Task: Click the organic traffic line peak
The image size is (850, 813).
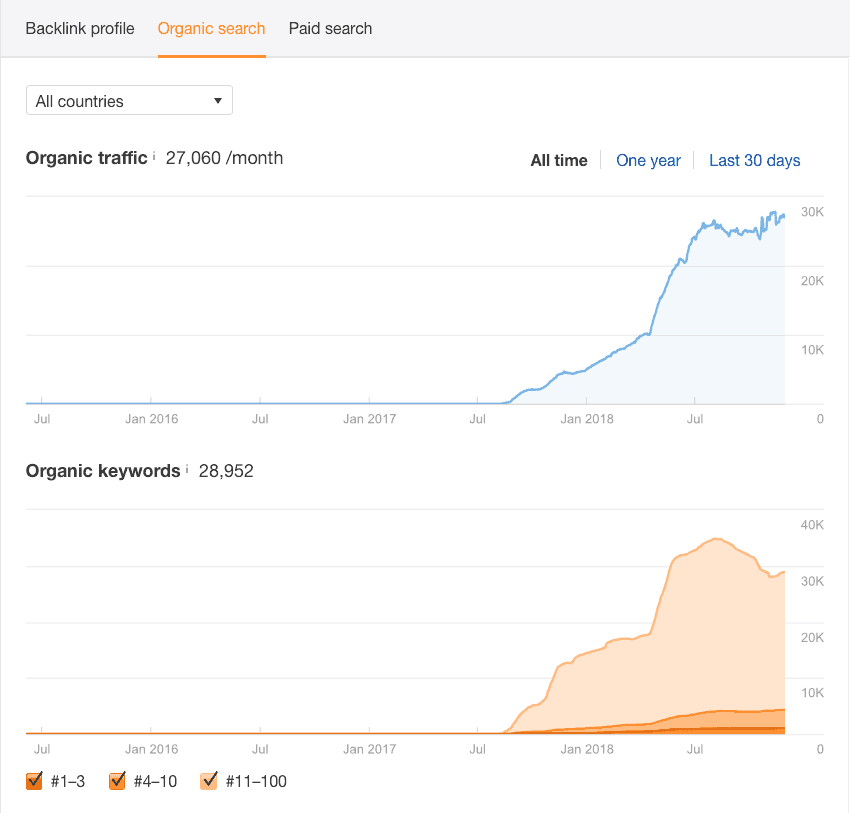Action: [x=772, y=213]
